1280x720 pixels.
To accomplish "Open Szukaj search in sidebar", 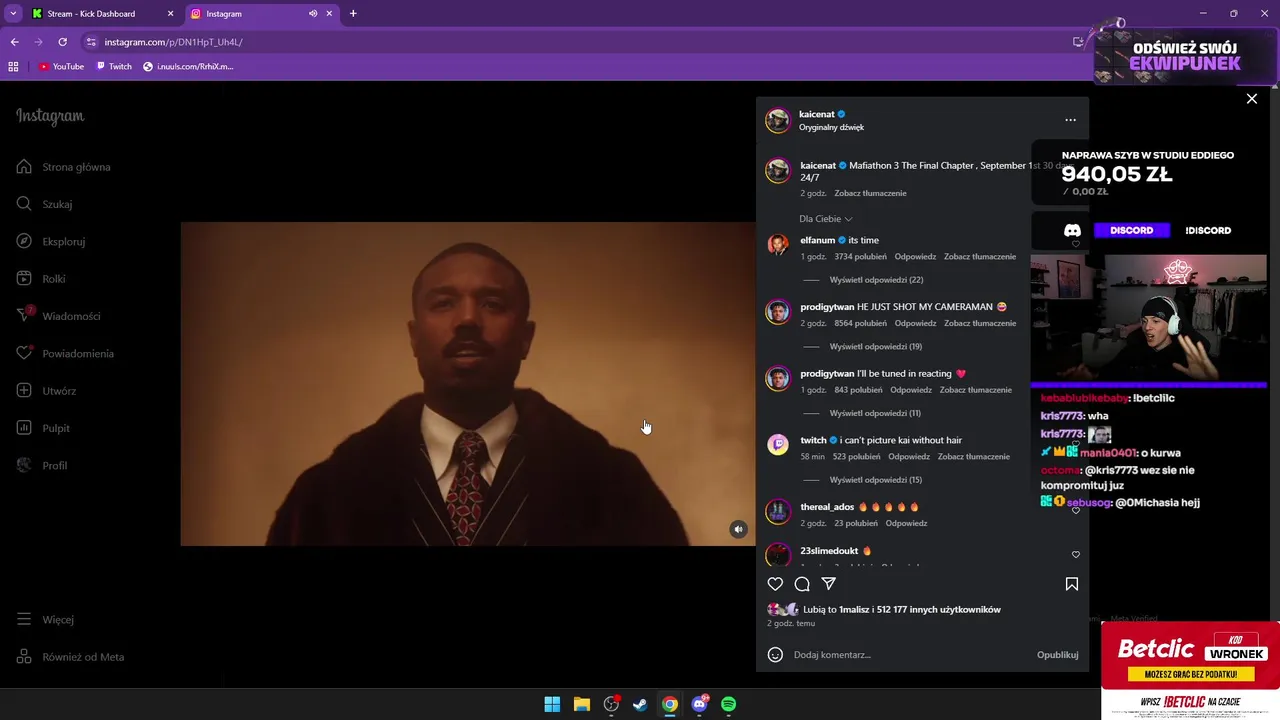I will tap(44, 204).
